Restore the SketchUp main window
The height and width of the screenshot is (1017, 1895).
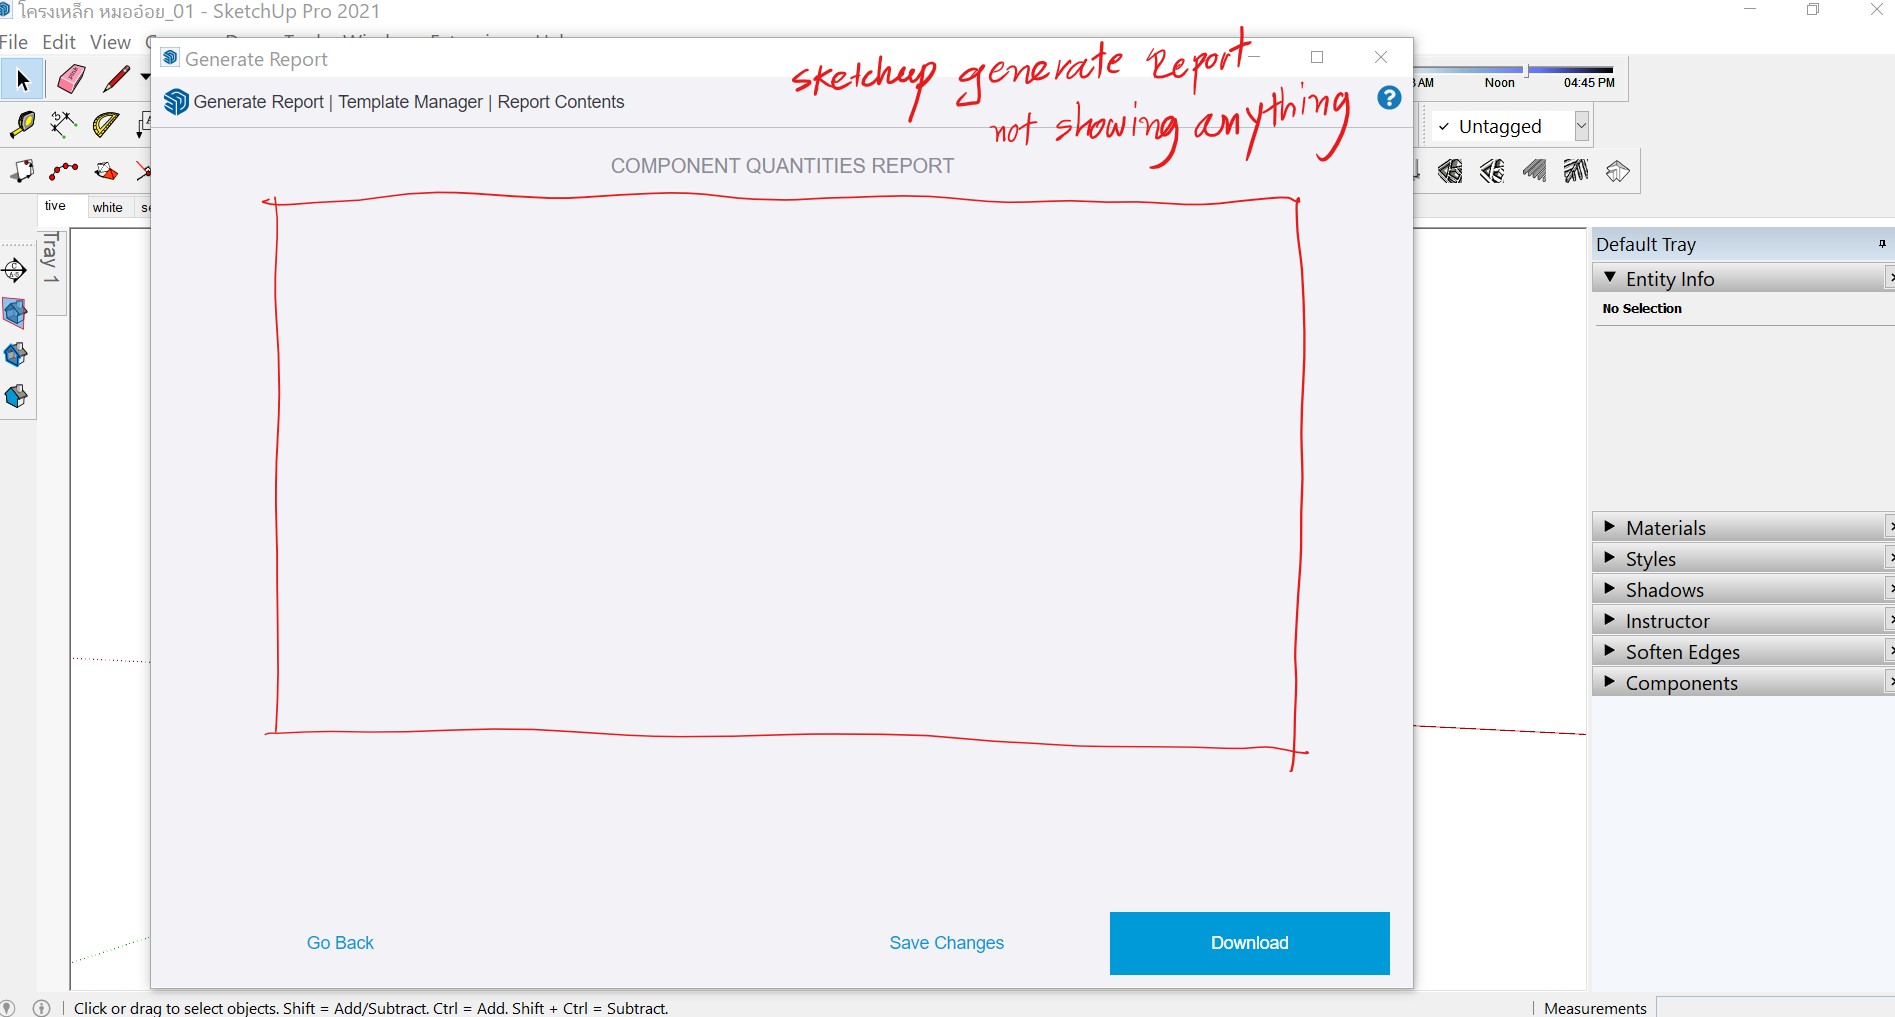1813,10
